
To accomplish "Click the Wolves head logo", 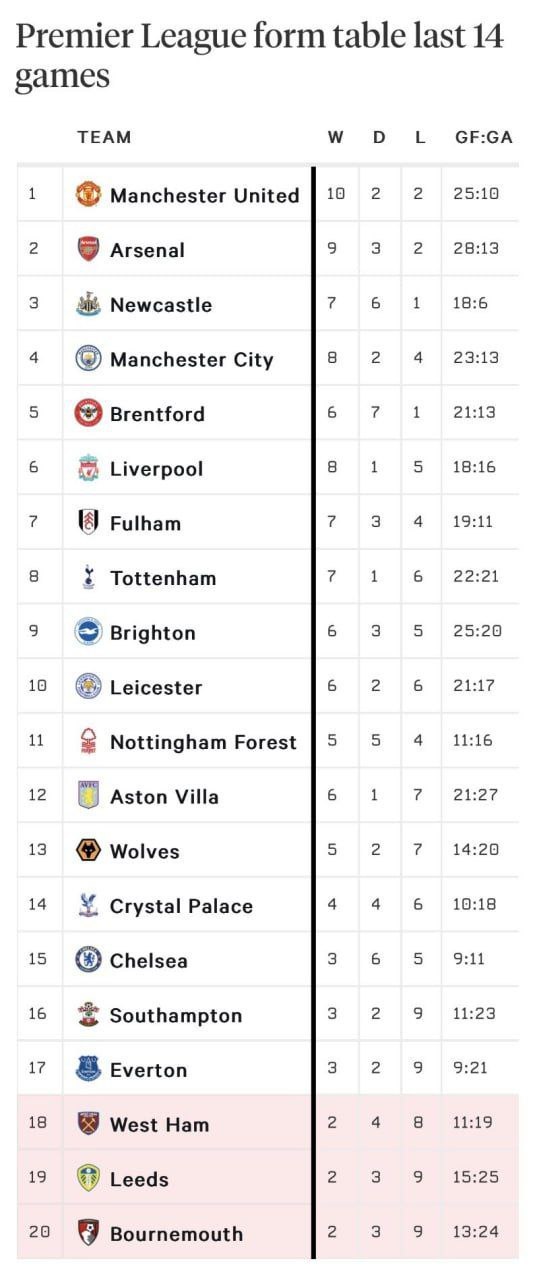I will coord(89,851).
